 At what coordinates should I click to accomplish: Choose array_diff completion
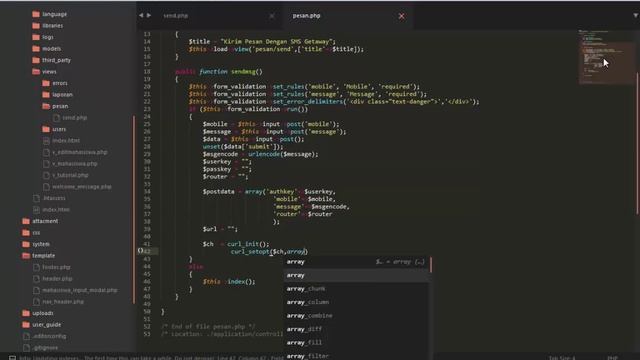coord(357,329)
